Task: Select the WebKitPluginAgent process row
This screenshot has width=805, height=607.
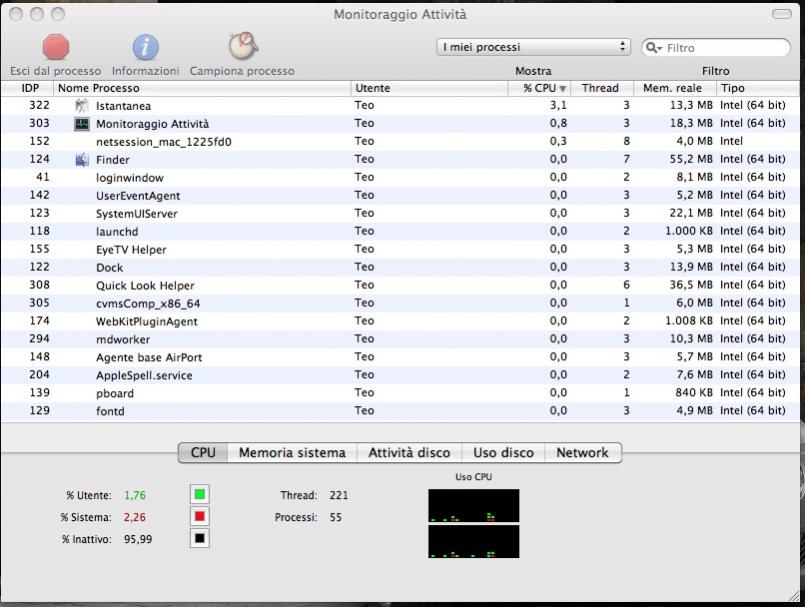Action: [400, 321]
